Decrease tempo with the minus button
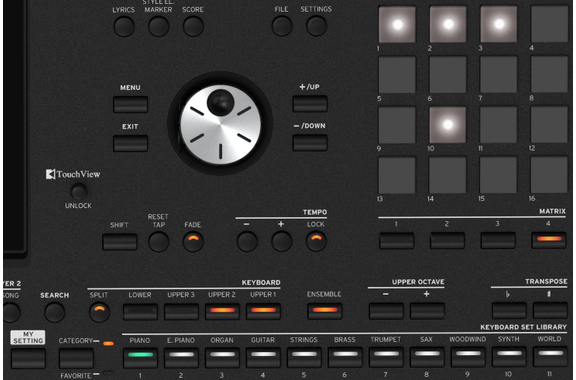Screen dimensions: 576x380 coord(247,241)
